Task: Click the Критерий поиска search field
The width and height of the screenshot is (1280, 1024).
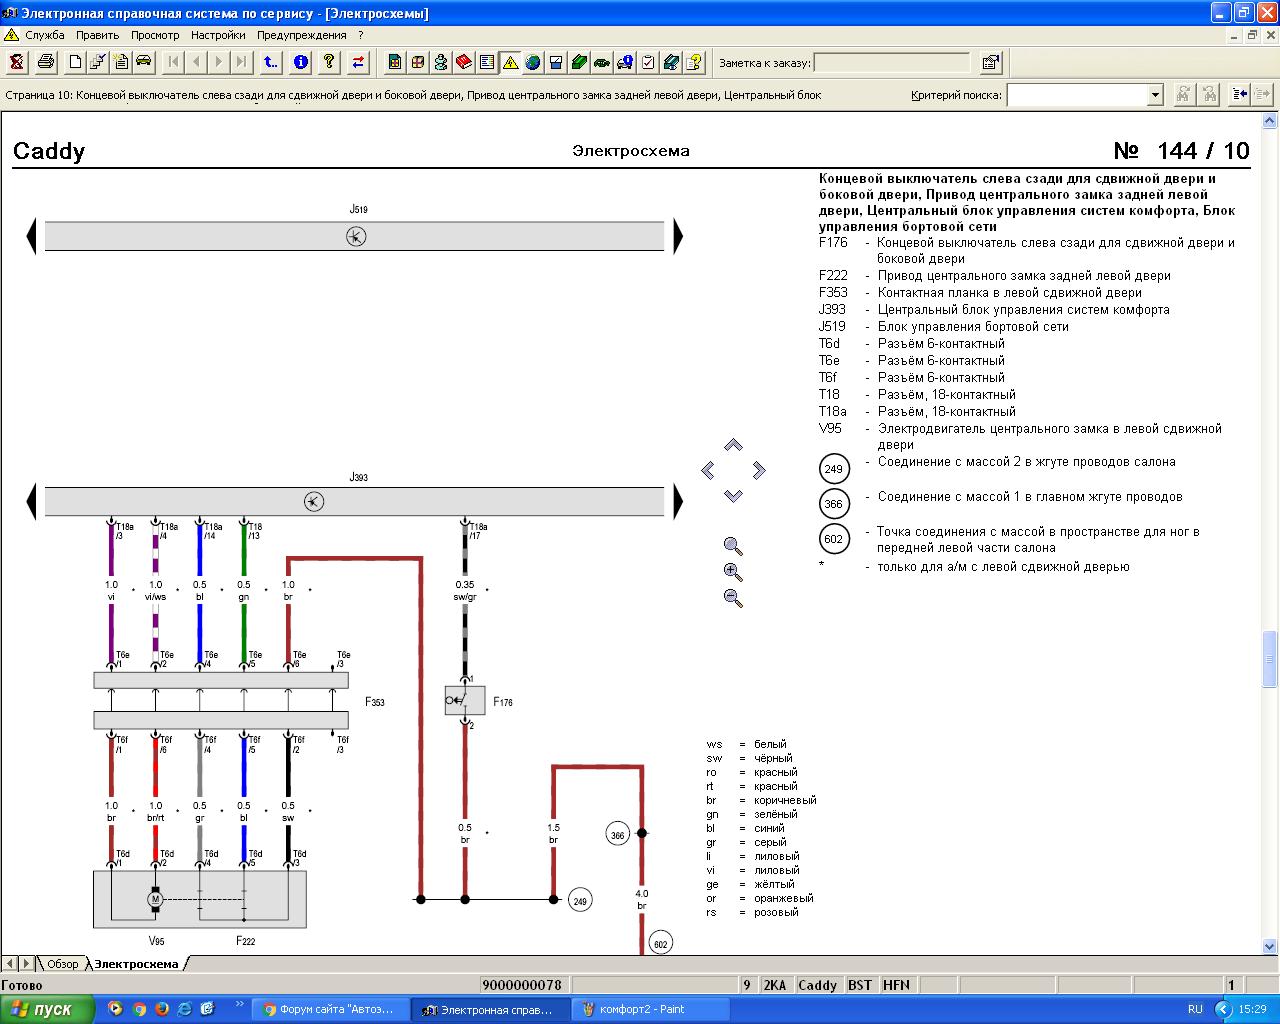Action: click(1077, 95)
